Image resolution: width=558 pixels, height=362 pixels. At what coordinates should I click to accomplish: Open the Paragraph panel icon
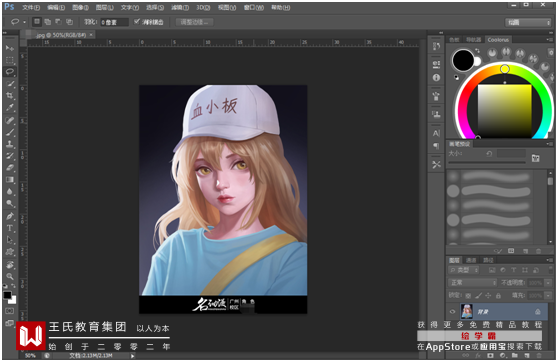click(436, 146)
